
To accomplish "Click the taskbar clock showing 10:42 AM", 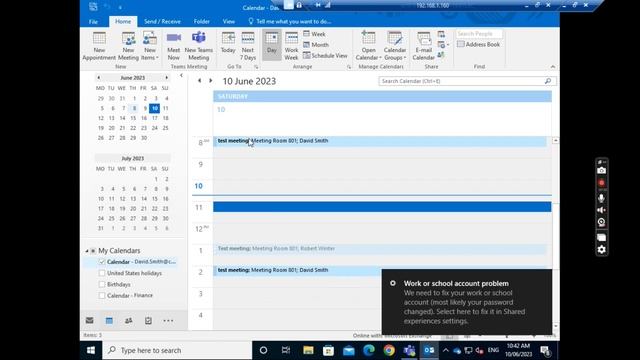I will click(x=518, y=350).
